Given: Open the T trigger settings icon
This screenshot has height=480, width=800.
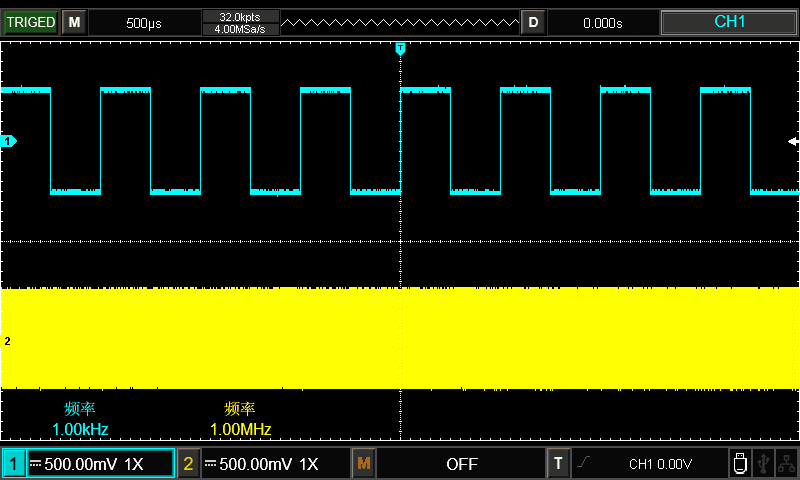Looking at the screenshot, I should click(558, 464).
